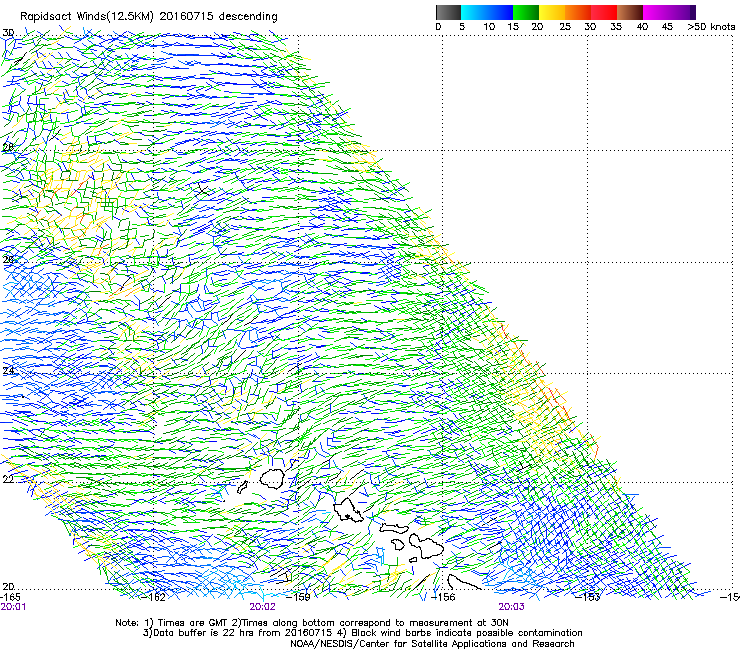Select the "20" latitude axis label
The width and height of the screenshot is (740, 650).
(8, 586)
